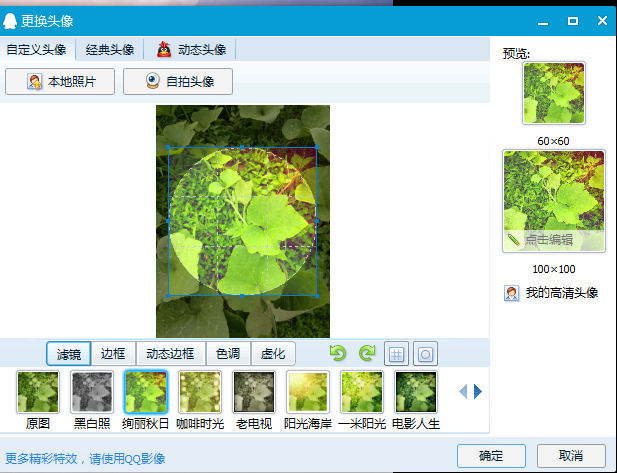Click the 60×60 size label
Viewport: 617px width, 473px height.
coord(553,141)
